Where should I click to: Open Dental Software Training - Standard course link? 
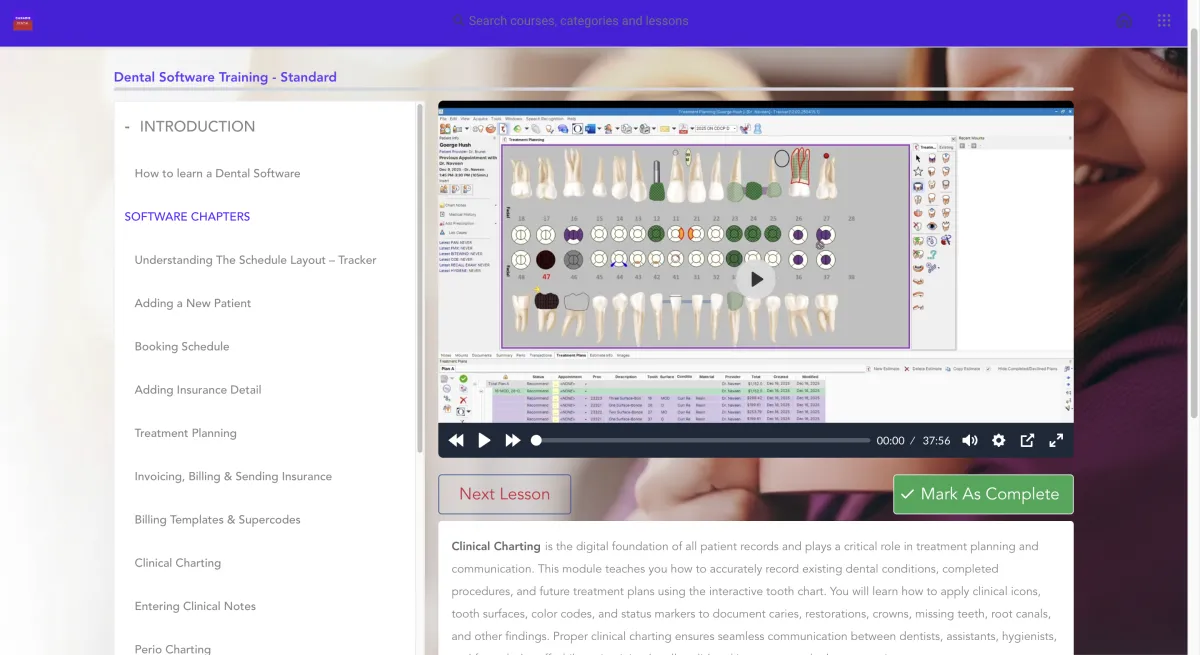click(225, 77)
